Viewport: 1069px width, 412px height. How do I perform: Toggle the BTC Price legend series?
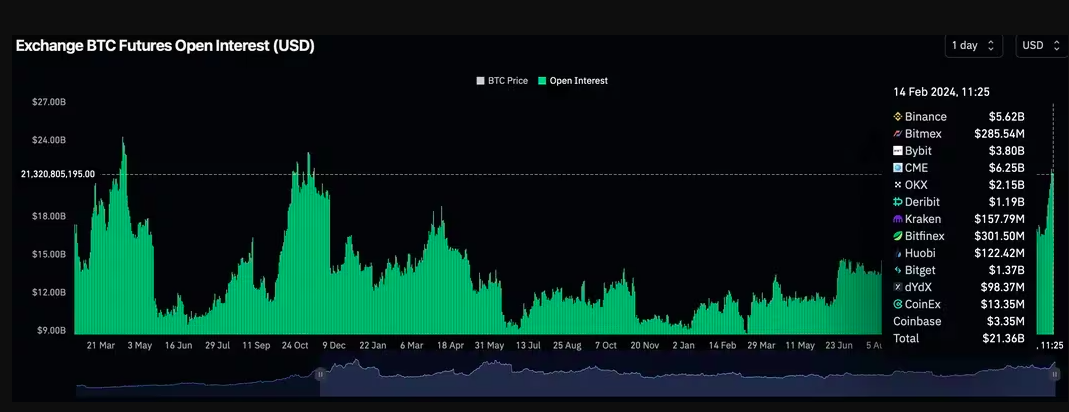point(502,80)
